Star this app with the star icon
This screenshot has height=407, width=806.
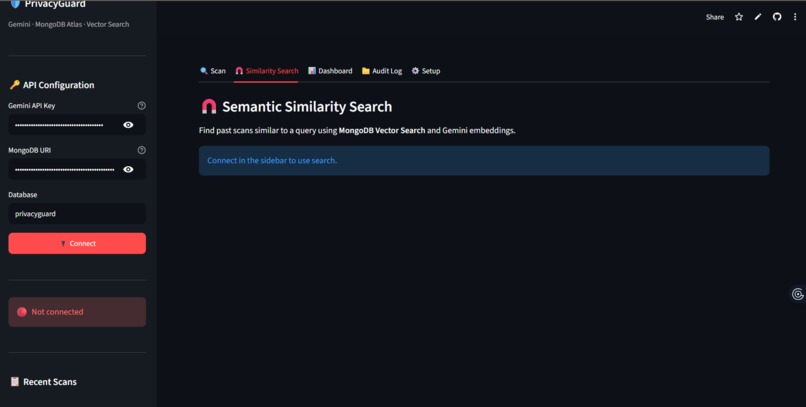[739, 17]
